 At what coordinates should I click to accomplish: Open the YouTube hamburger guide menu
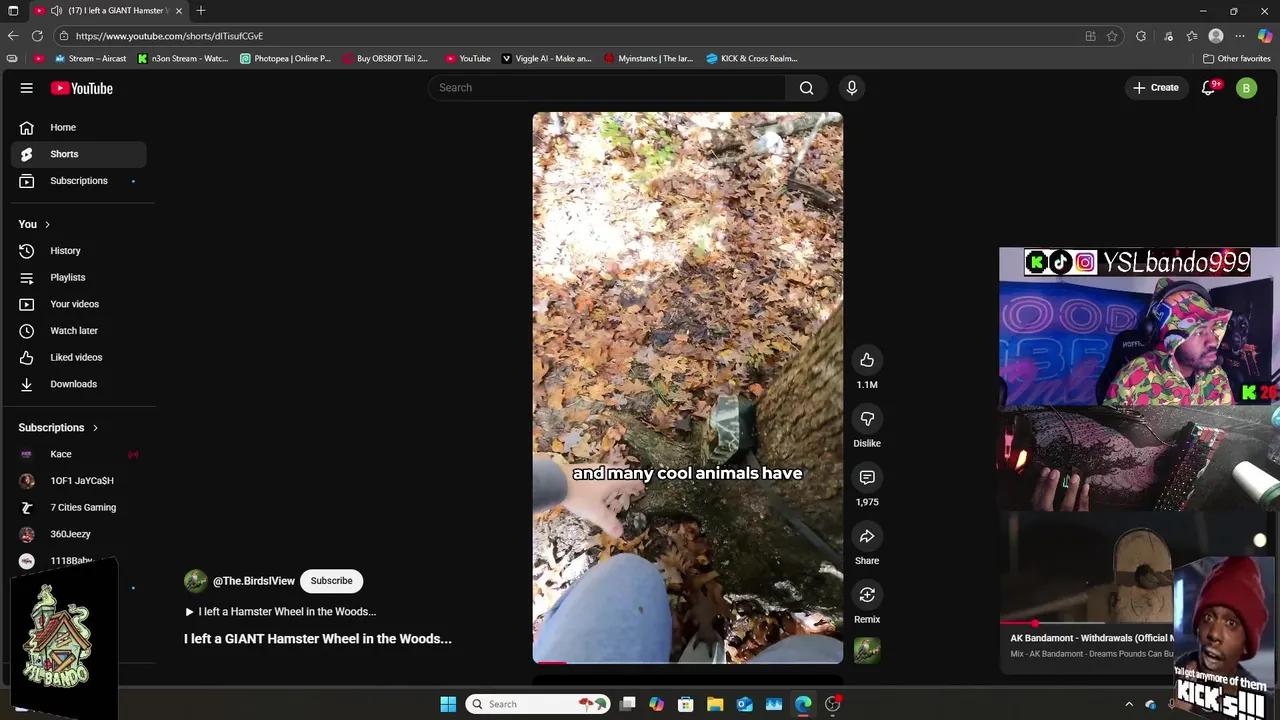pos(27,88)
